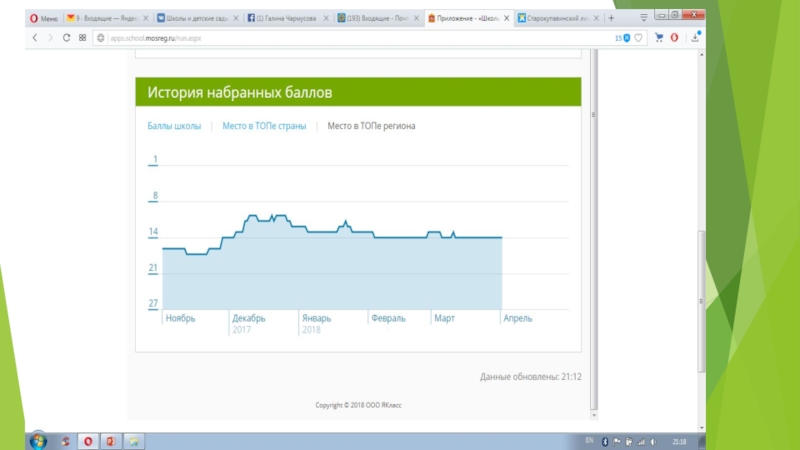Click Opera icon in the taskbar
Image resolution: width=800 pixels, height=450 pixels.
tap(88, 440)
